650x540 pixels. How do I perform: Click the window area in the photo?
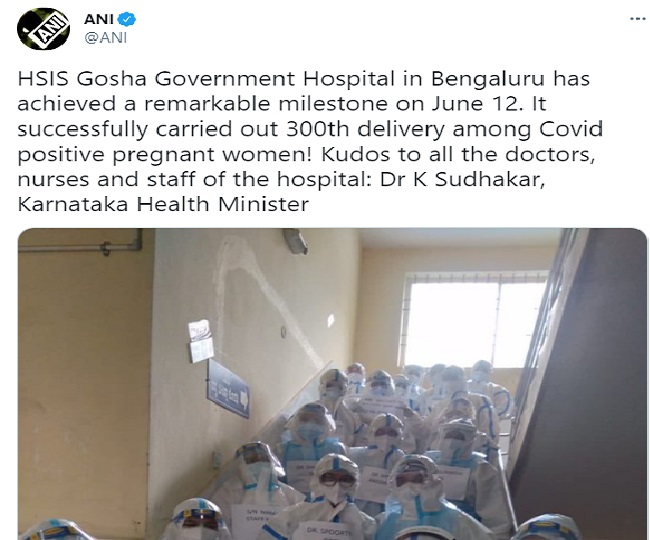click(474, 319)
